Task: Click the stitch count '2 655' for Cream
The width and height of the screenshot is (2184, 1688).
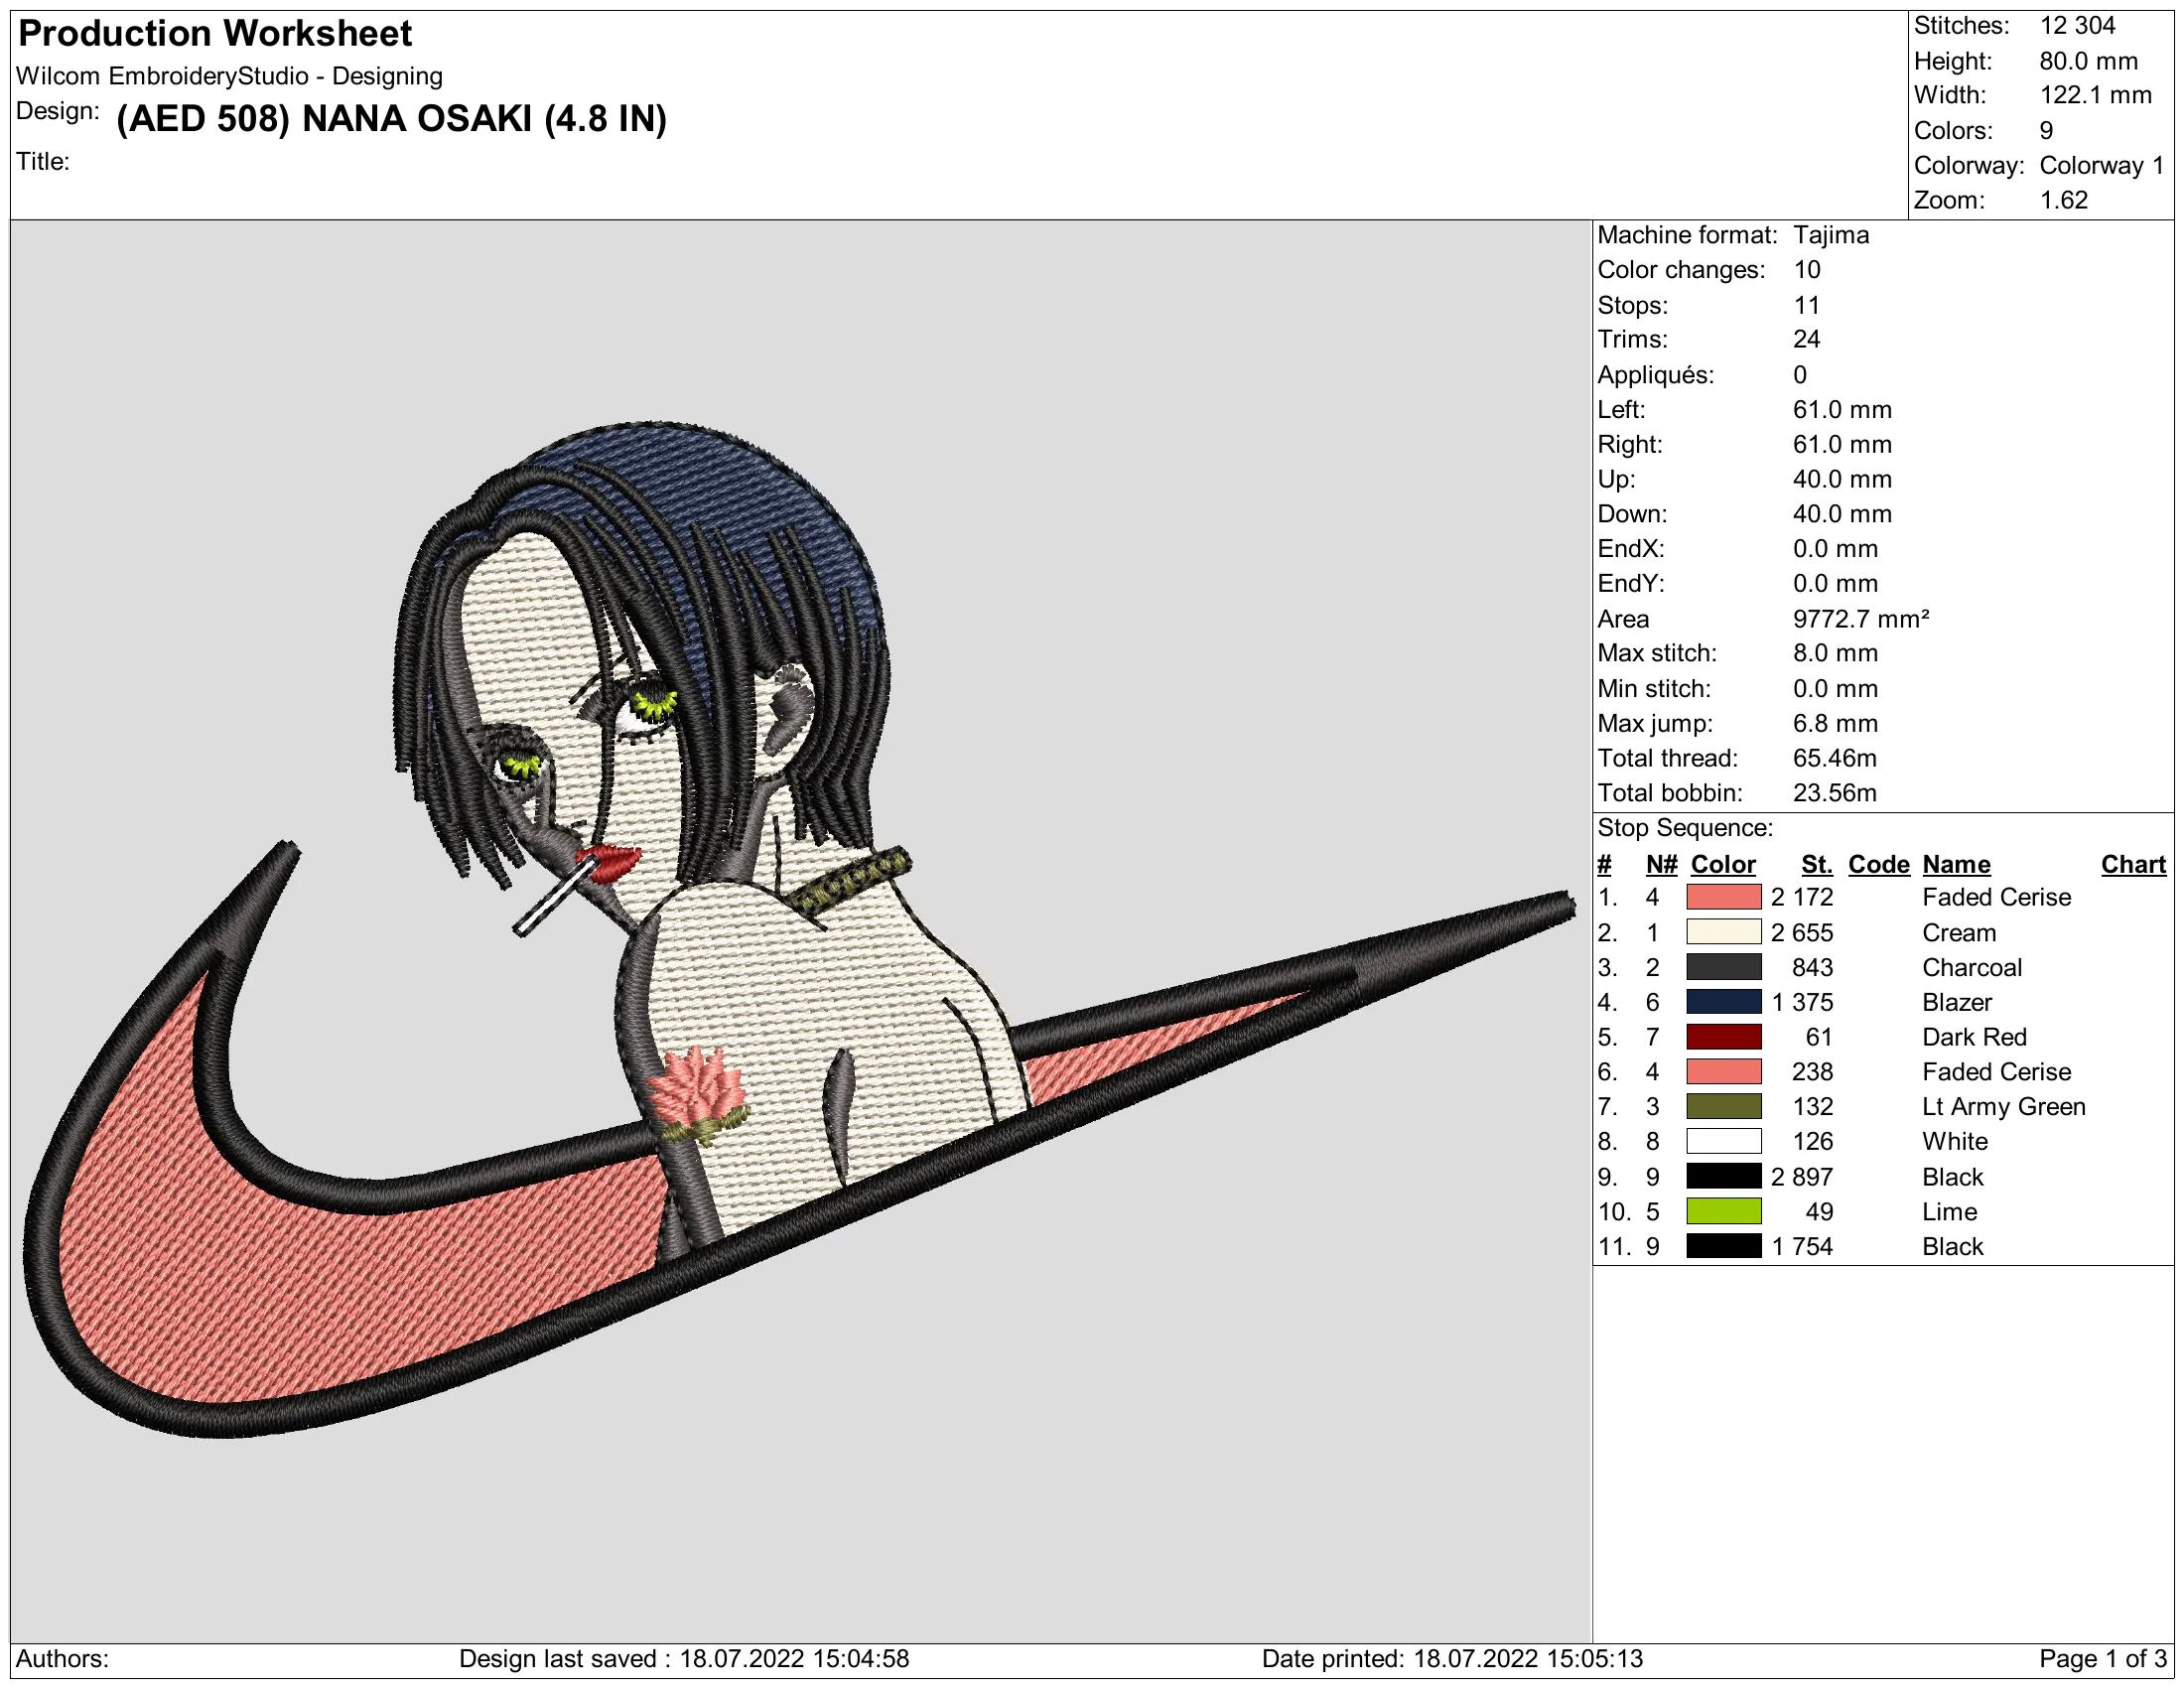Action: tap(1801, 933)
